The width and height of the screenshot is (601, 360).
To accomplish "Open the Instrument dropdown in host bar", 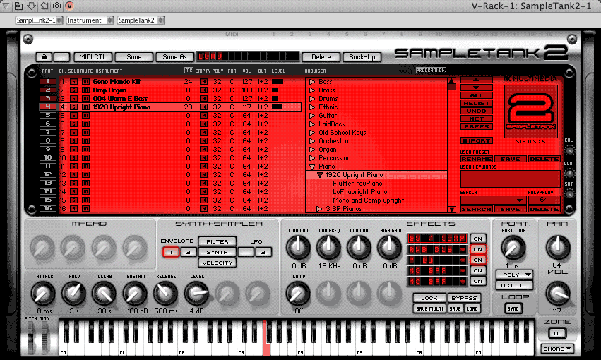I will click(x=90, y=20).
